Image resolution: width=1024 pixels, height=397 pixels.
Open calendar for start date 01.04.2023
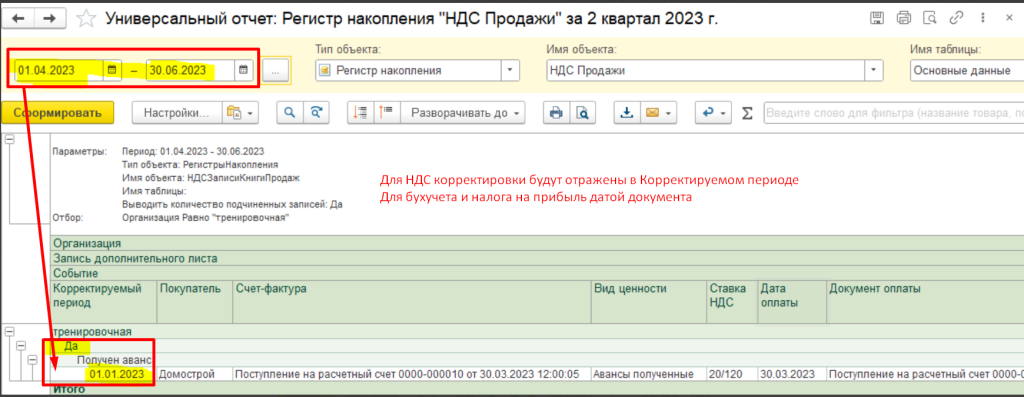112,70
